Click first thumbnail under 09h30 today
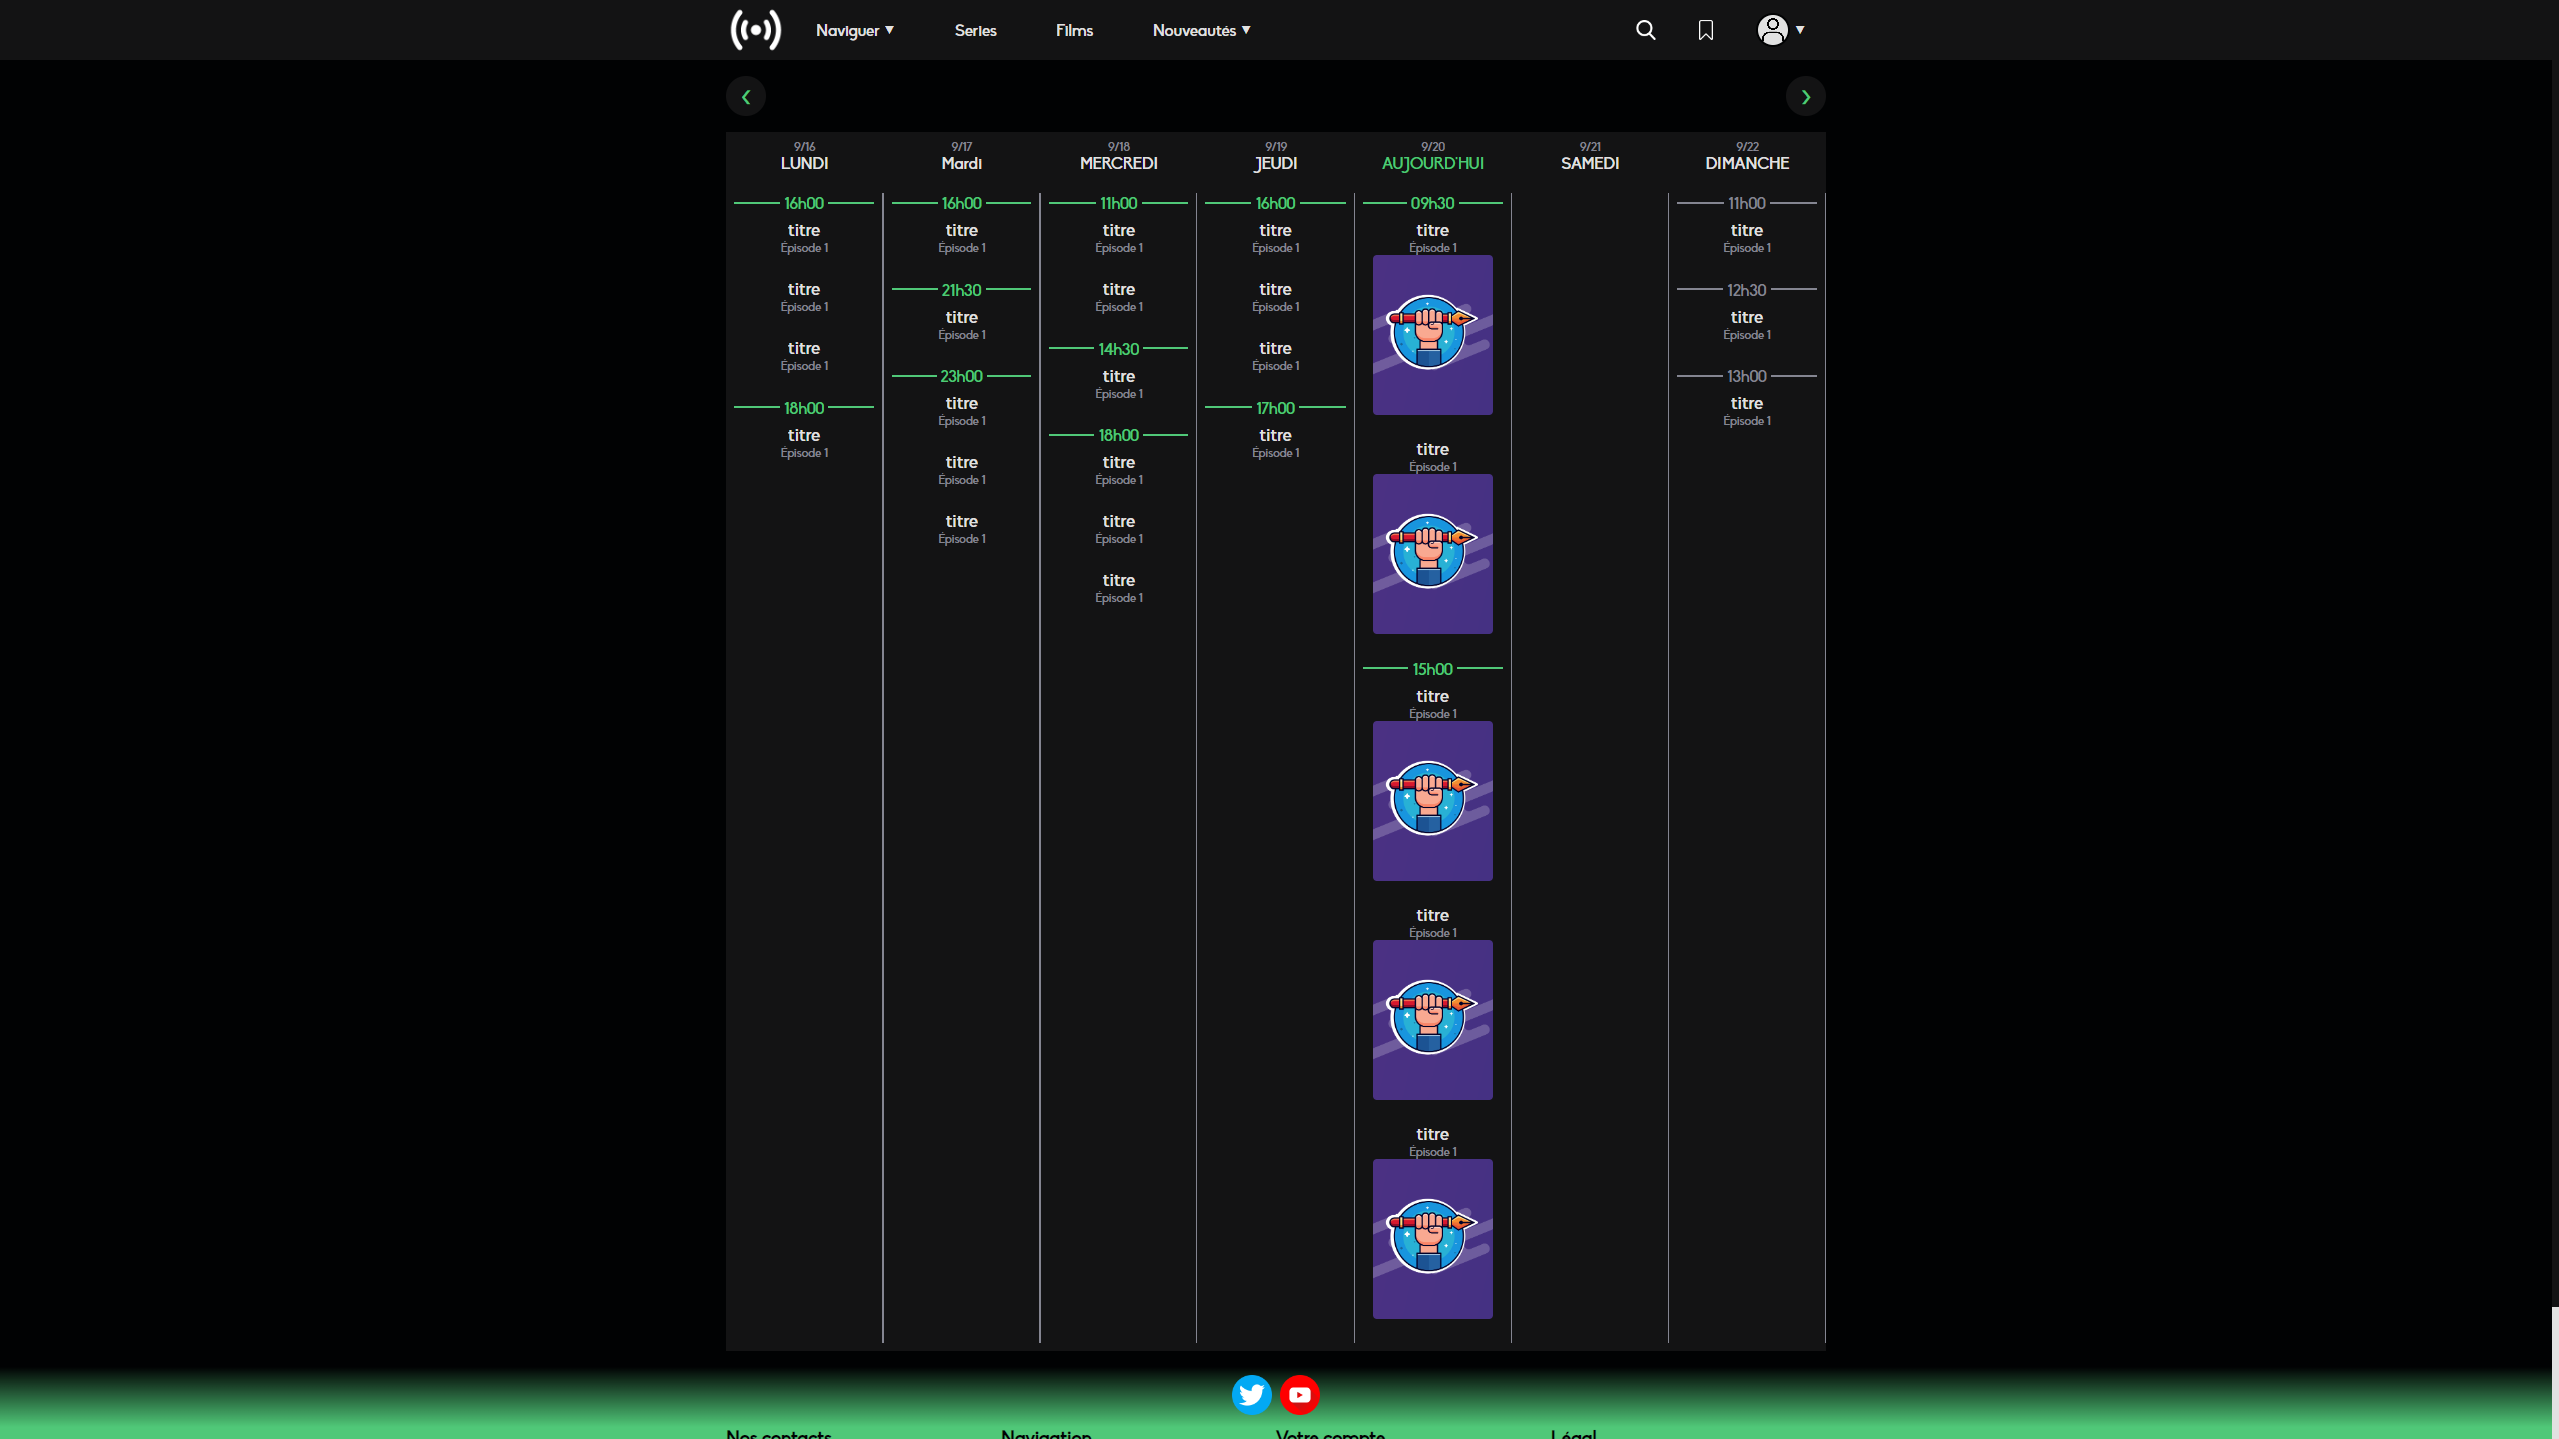Viewport: 2559px width, 1439px height. click(x=1432, y=335)
